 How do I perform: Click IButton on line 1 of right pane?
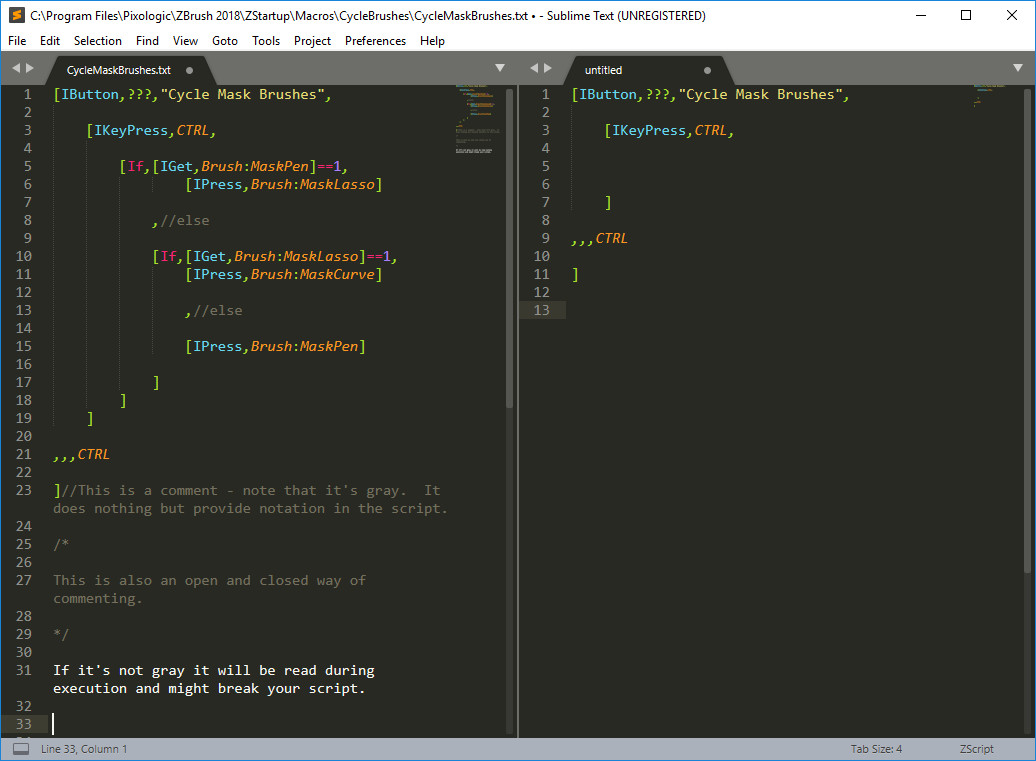pyautogui.click(x=608, y=94)
